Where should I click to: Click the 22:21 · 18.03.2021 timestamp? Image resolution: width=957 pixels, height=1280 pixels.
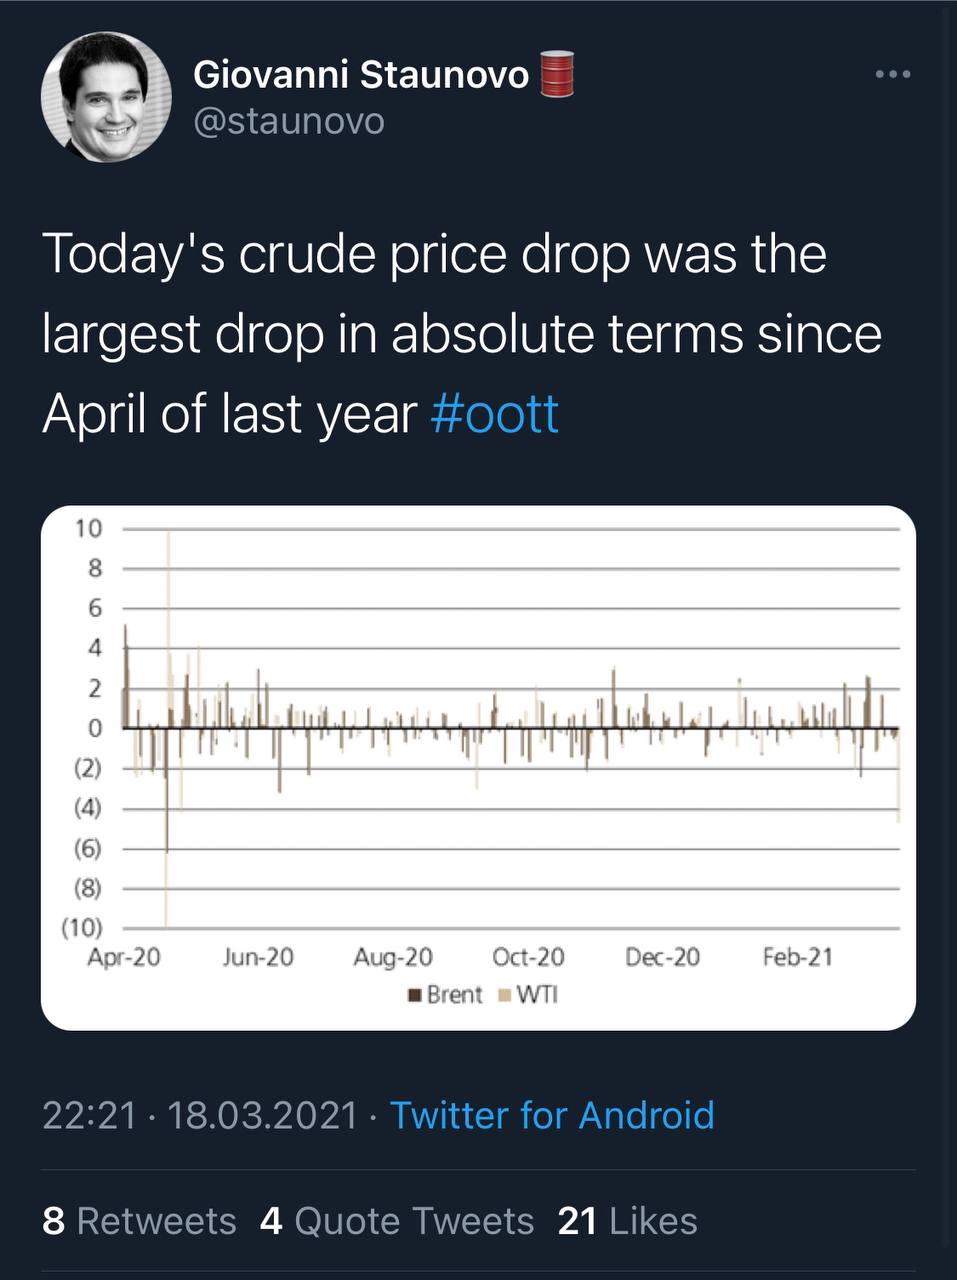pyautogui.click(x=200, y=1114)
